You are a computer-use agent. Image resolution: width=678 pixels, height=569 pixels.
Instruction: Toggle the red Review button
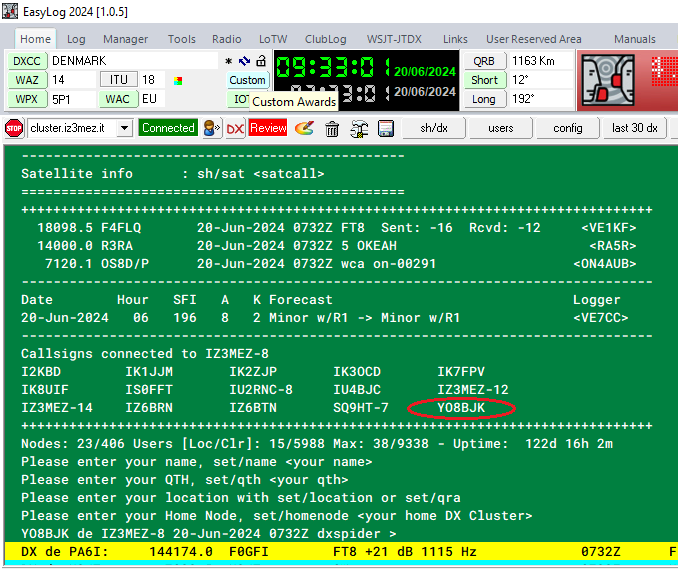[268, 128]
